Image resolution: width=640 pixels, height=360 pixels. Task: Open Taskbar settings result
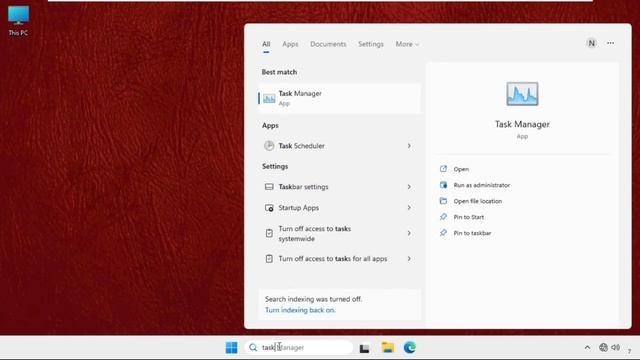pos(339,187)
